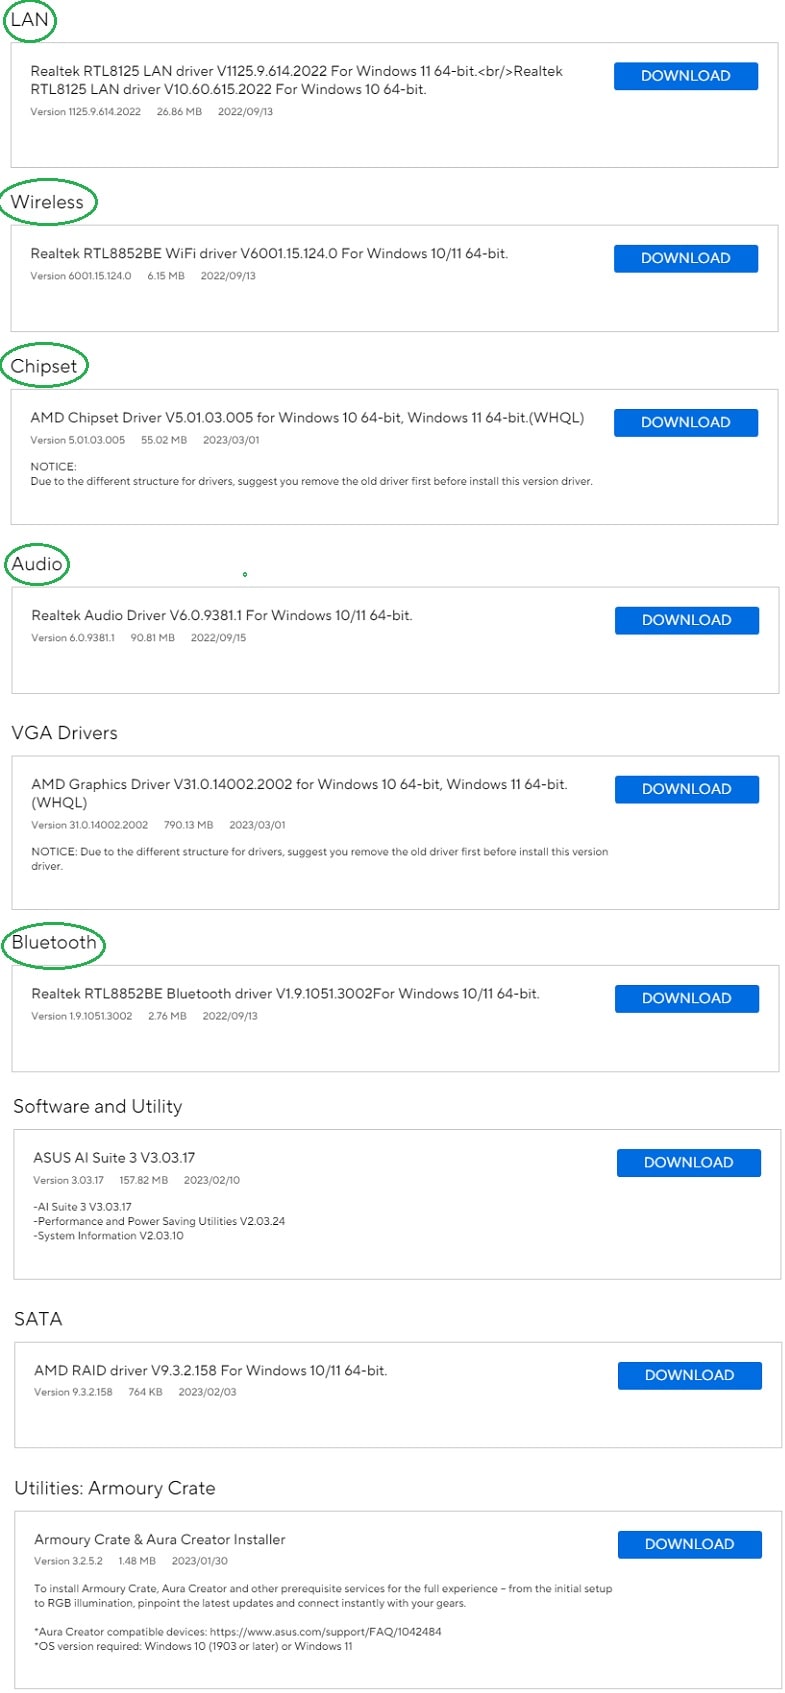The image size is (785, 1693).
Task: Click the LAN section heading
Action: [29, 20]
